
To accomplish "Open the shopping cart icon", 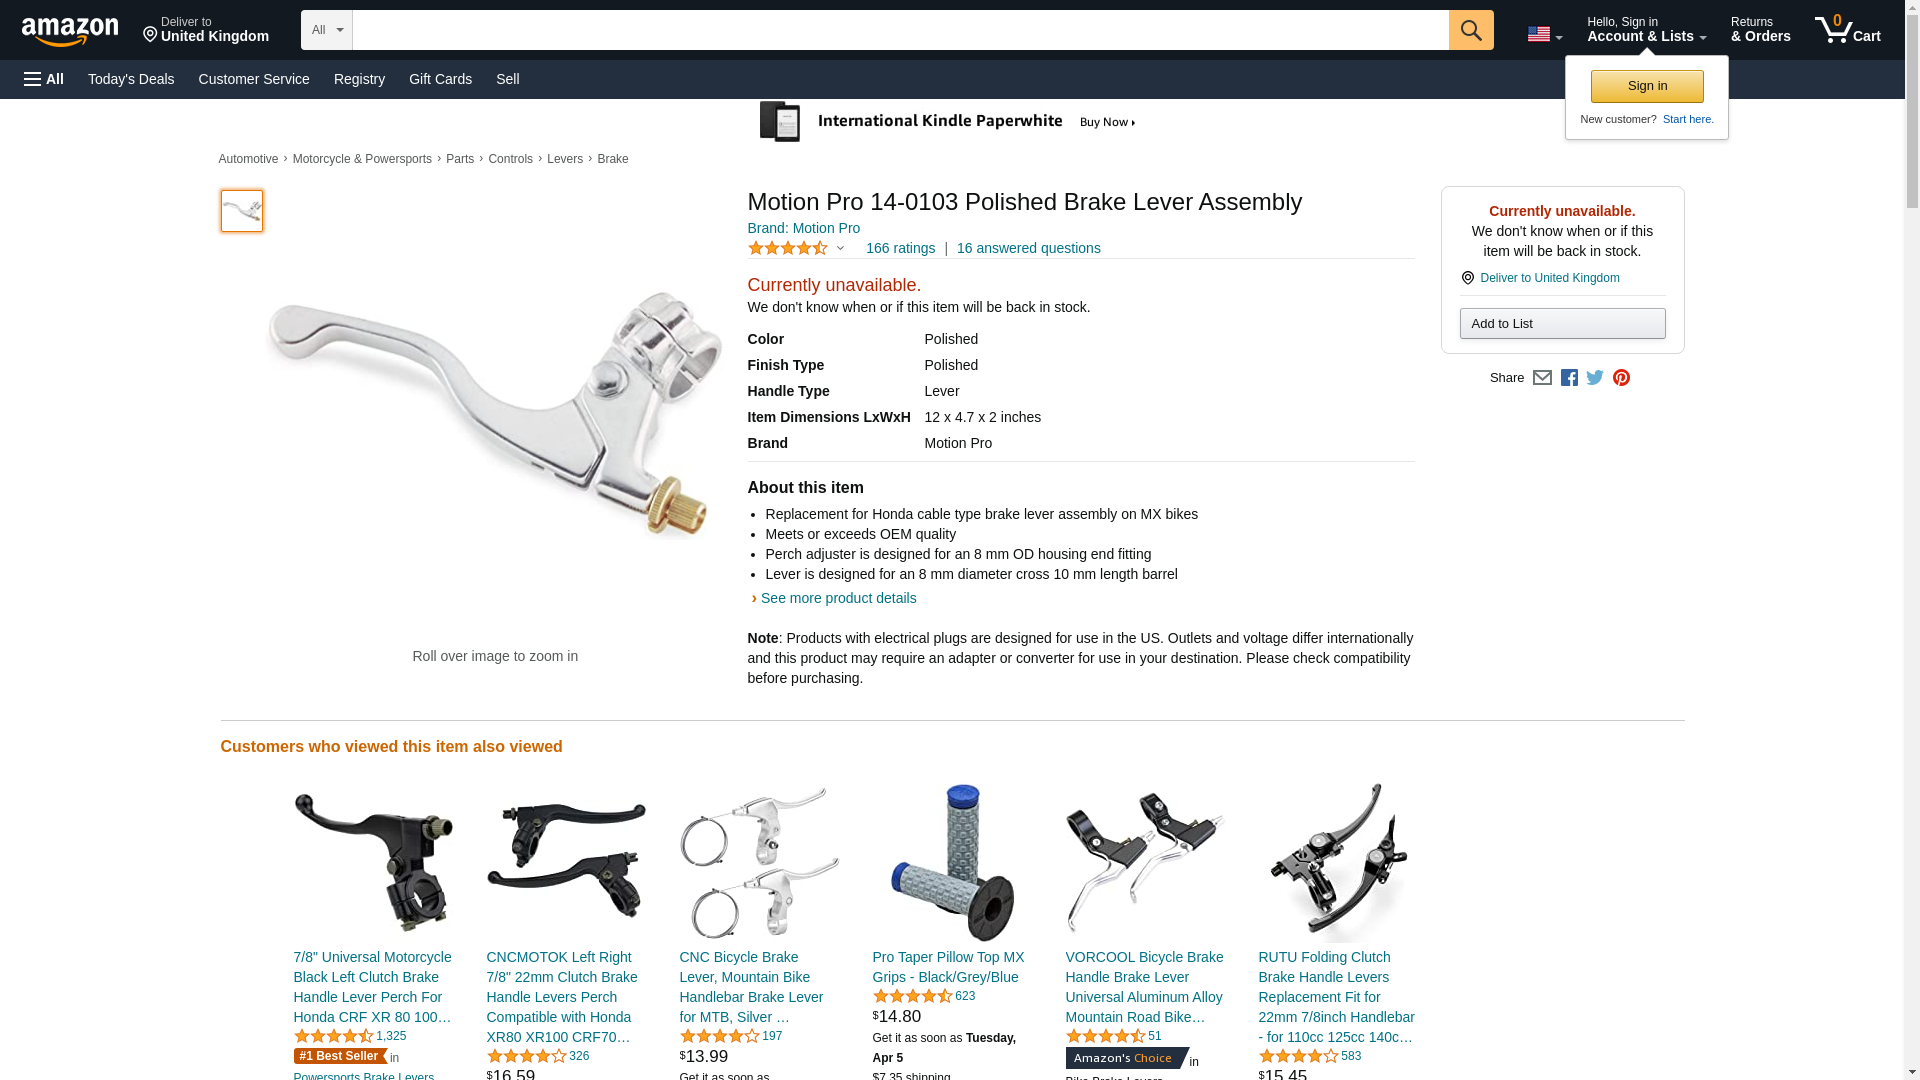I will [1848, 30].
